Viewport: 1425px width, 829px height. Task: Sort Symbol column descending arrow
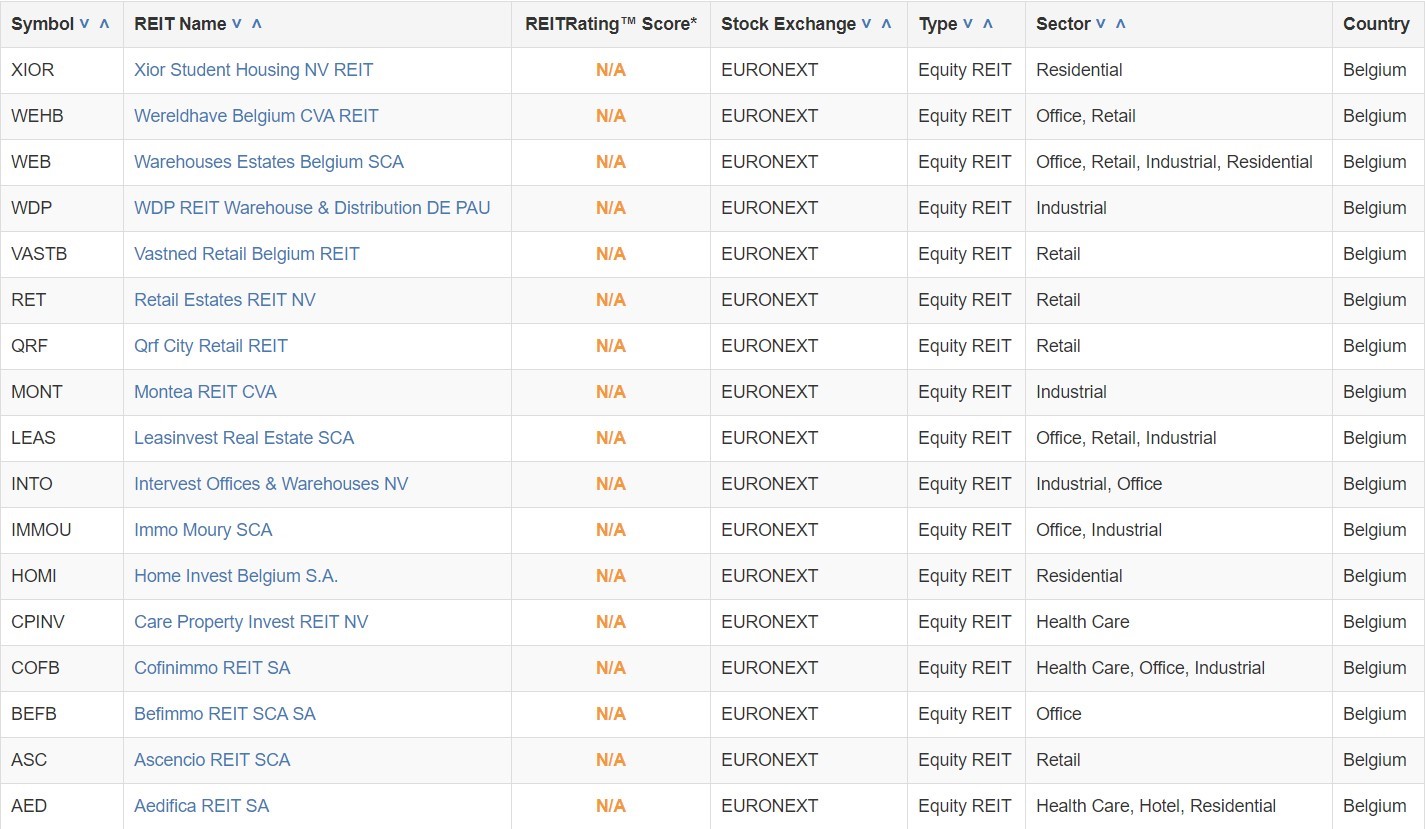click(x=84, y=24)
